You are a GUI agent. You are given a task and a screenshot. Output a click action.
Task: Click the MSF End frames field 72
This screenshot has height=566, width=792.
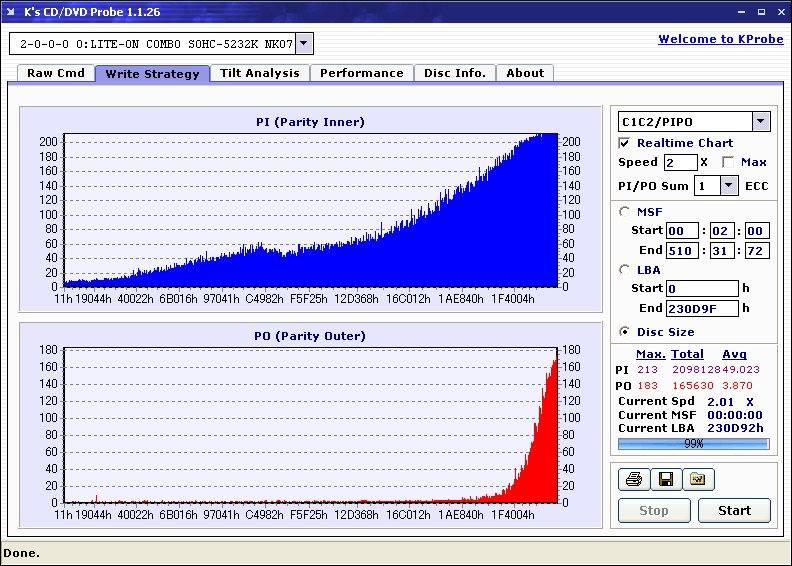coord(757,250)
